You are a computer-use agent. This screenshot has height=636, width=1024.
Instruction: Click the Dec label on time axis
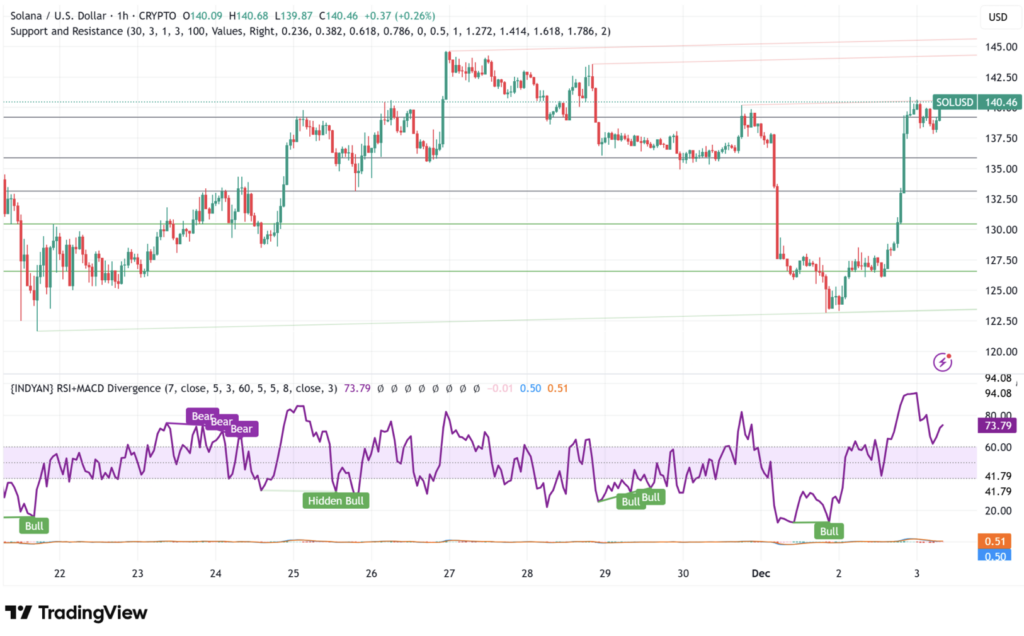(x=761, y=574)
